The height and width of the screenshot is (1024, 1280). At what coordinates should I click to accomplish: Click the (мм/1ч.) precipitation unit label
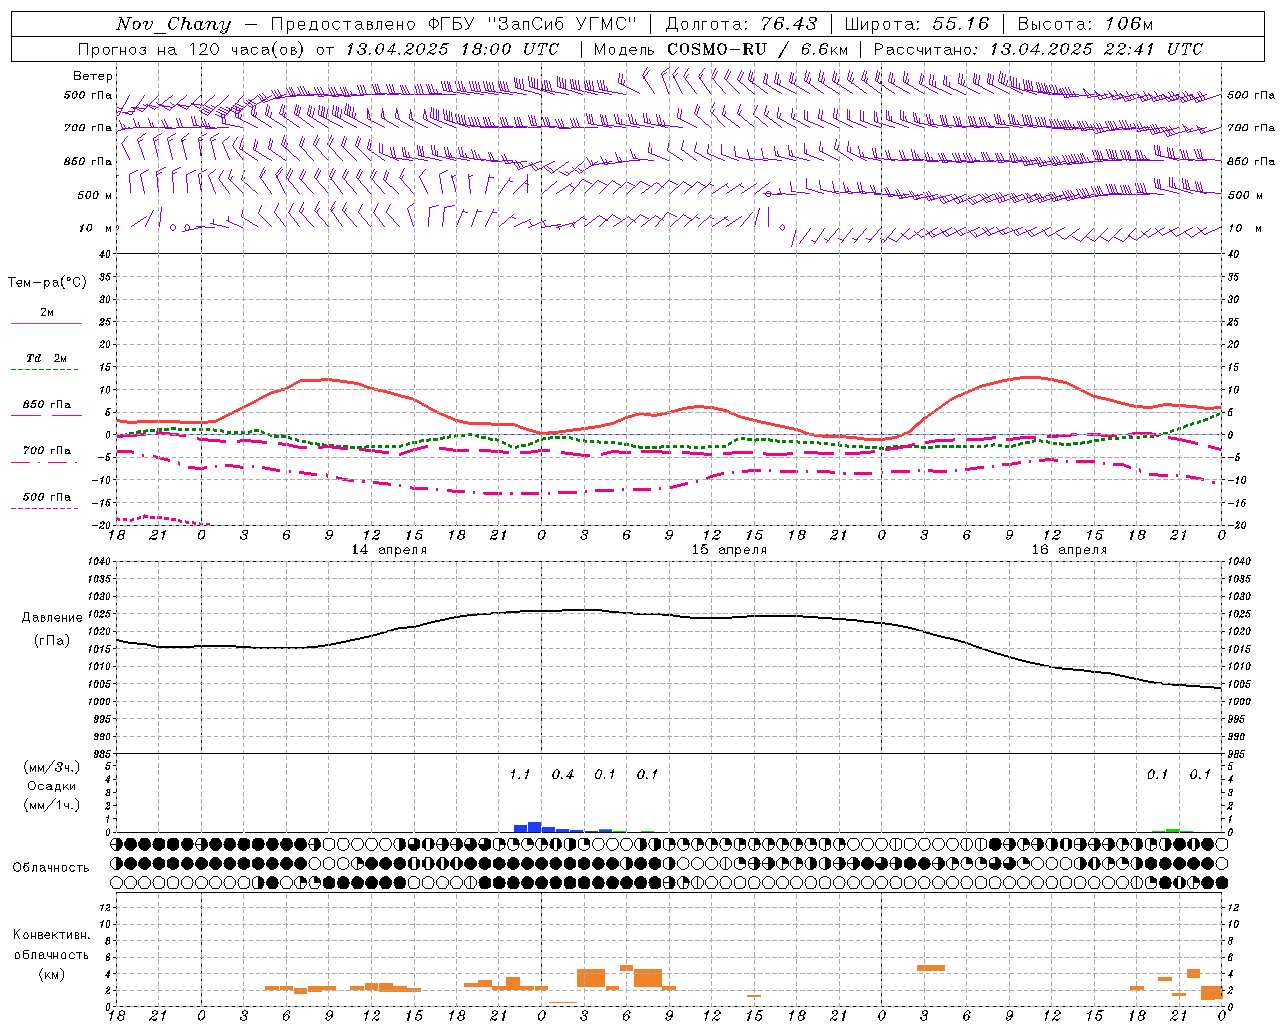[x=52, y=805]
